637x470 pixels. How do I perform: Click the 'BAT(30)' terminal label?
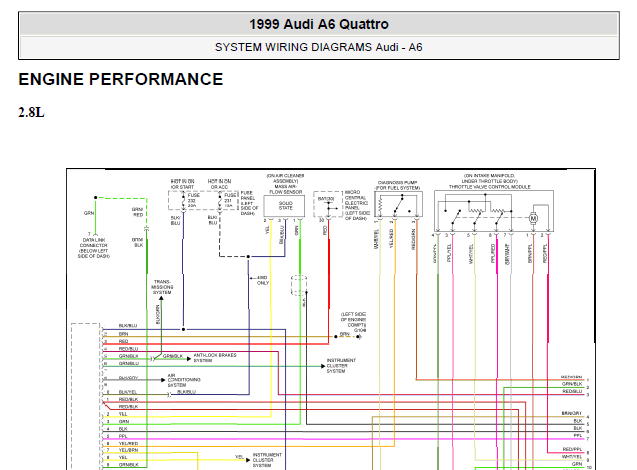click(x=326, y=199)
